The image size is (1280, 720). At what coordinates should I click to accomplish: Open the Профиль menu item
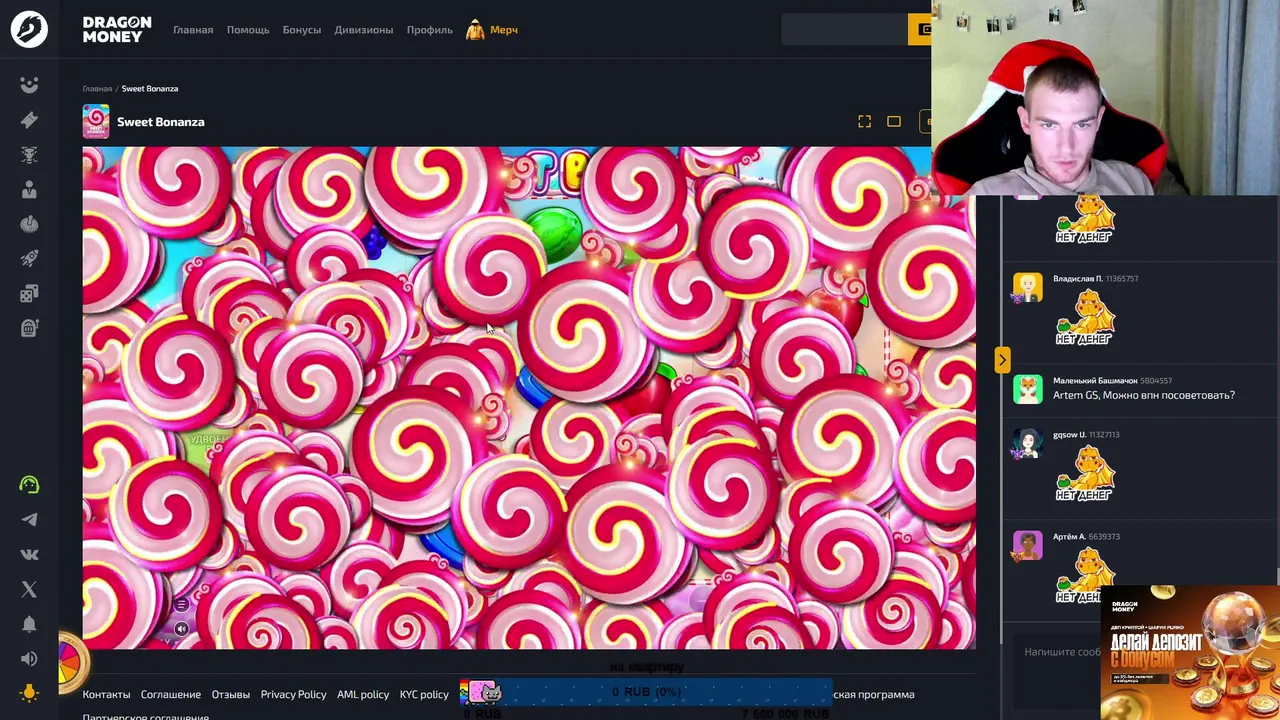(x=430, y=30)
